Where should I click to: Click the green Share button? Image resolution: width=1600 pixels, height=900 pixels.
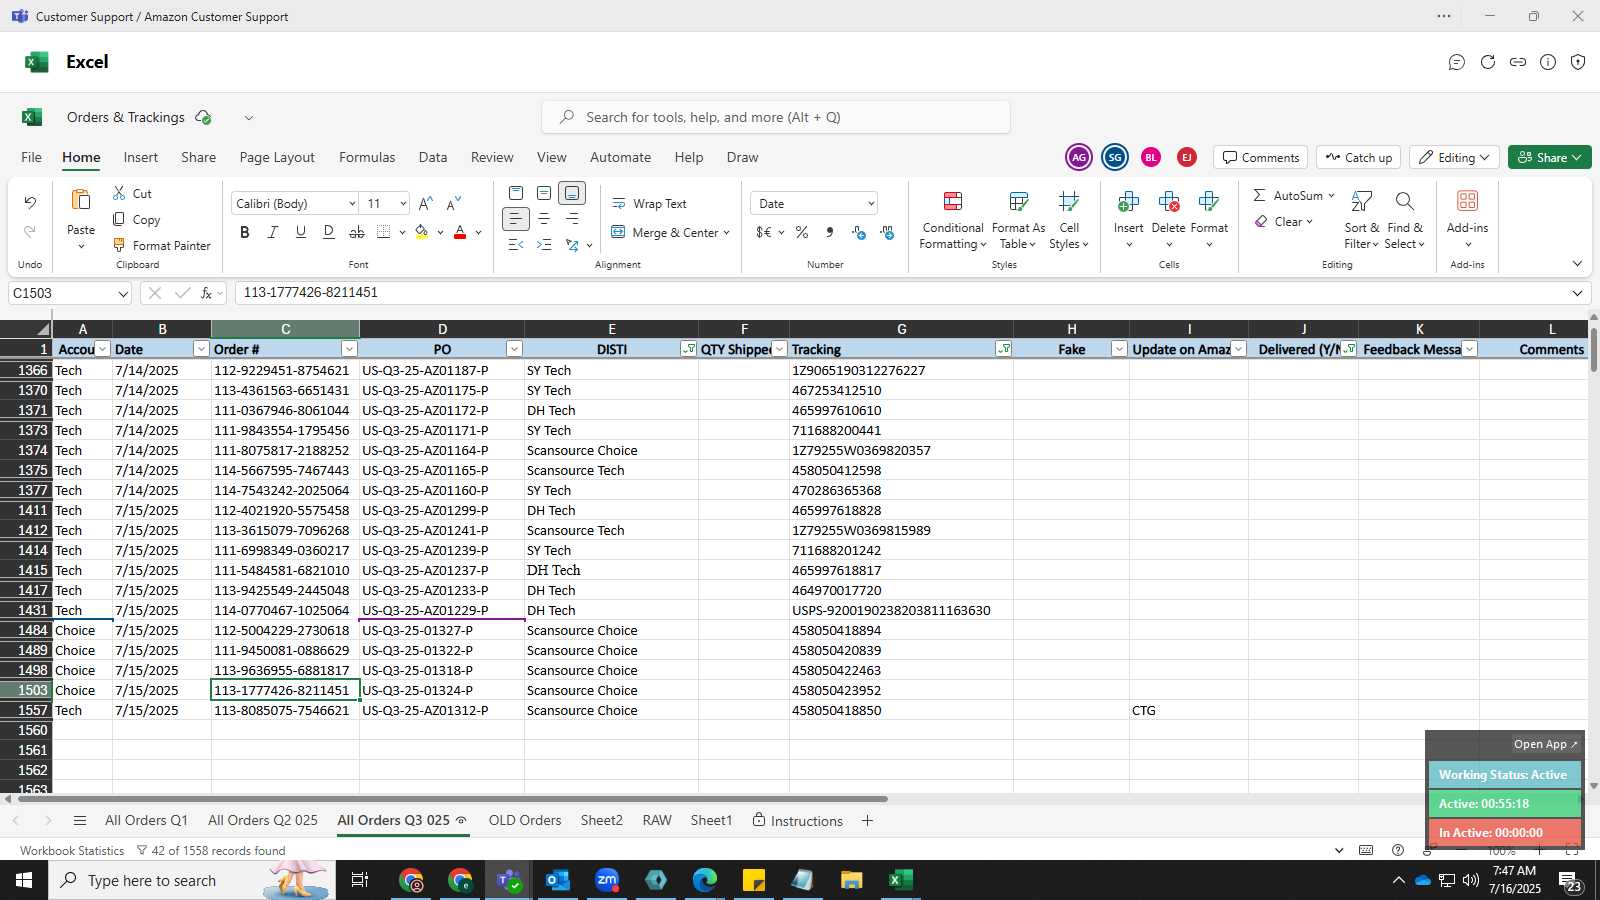pyautogui.click(x=1549, y=157)
